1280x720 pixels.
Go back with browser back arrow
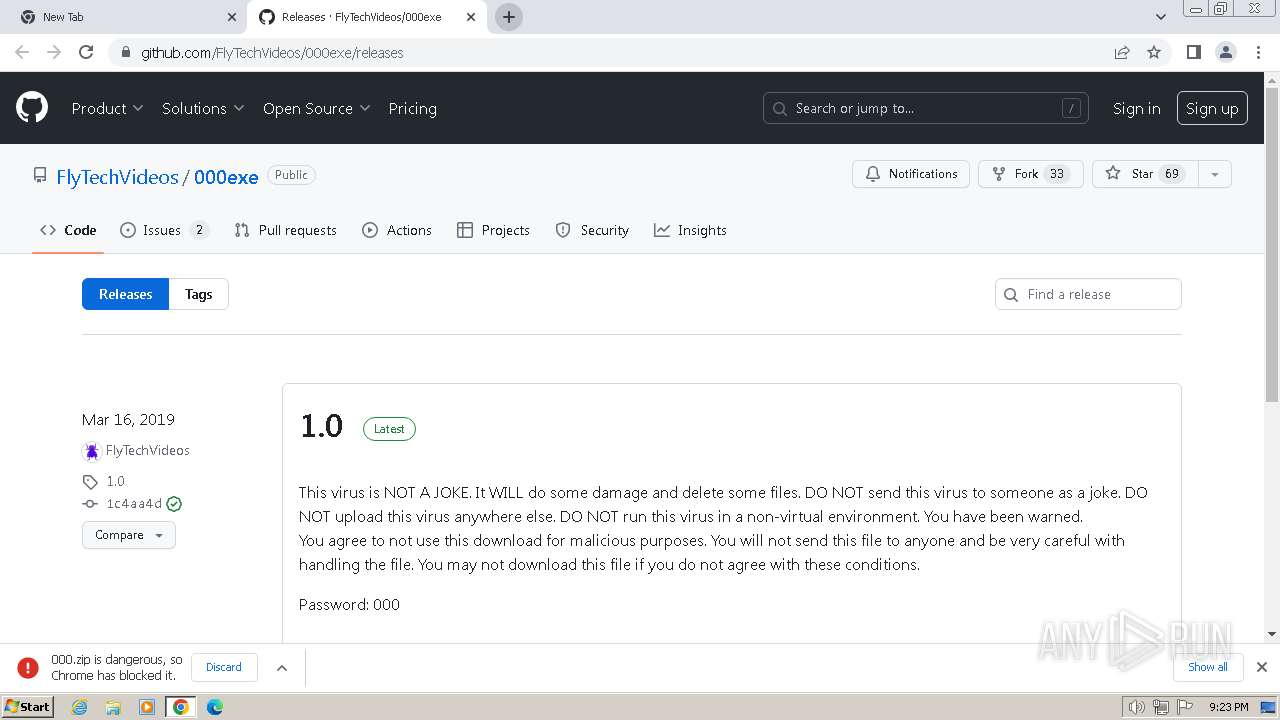[x=22, y=52]
